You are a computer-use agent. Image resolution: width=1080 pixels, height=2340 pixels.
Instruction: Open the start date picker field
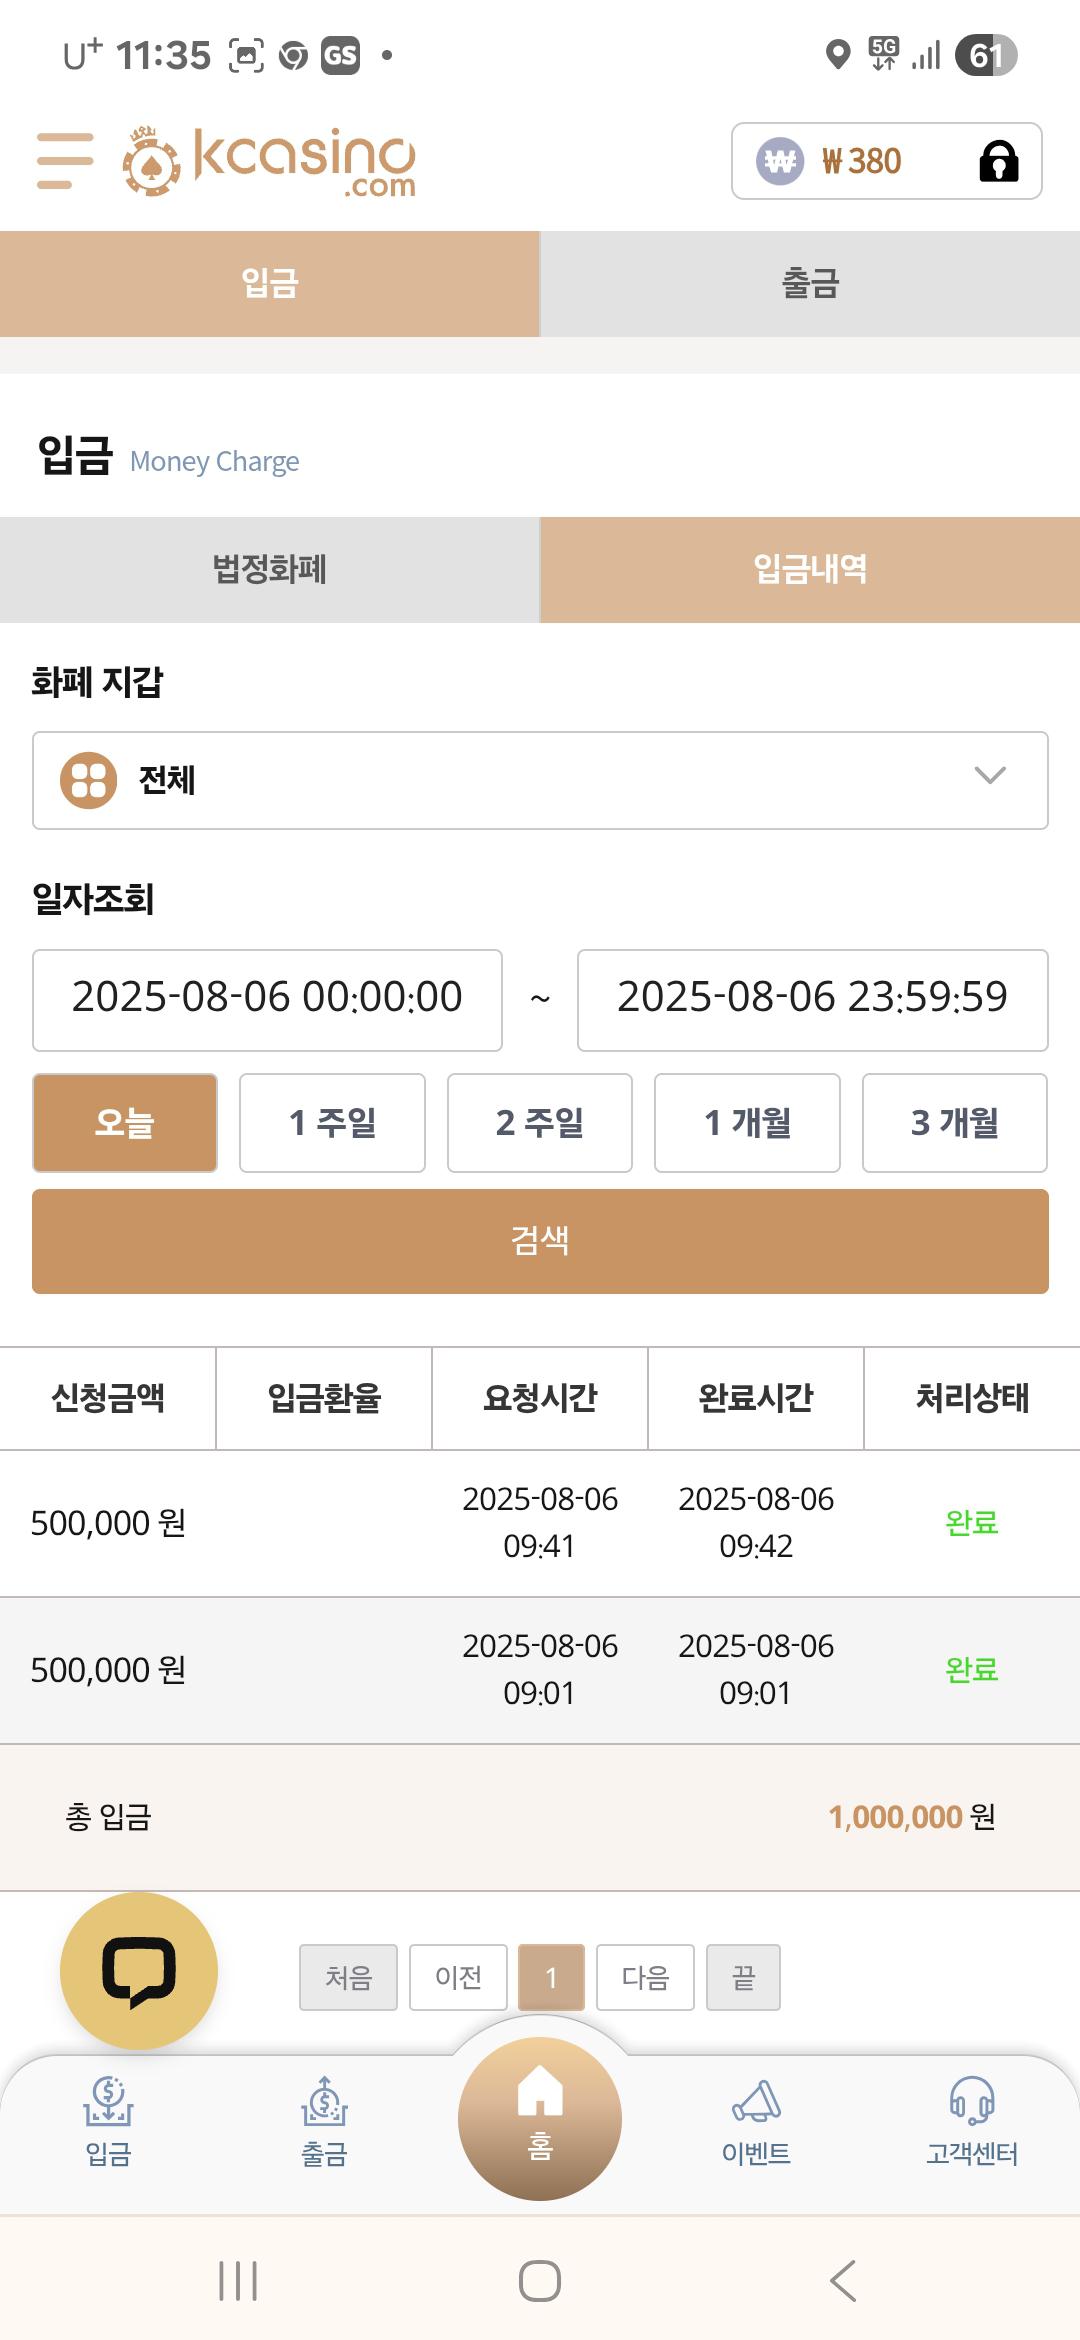click(x=267, y=1000)
